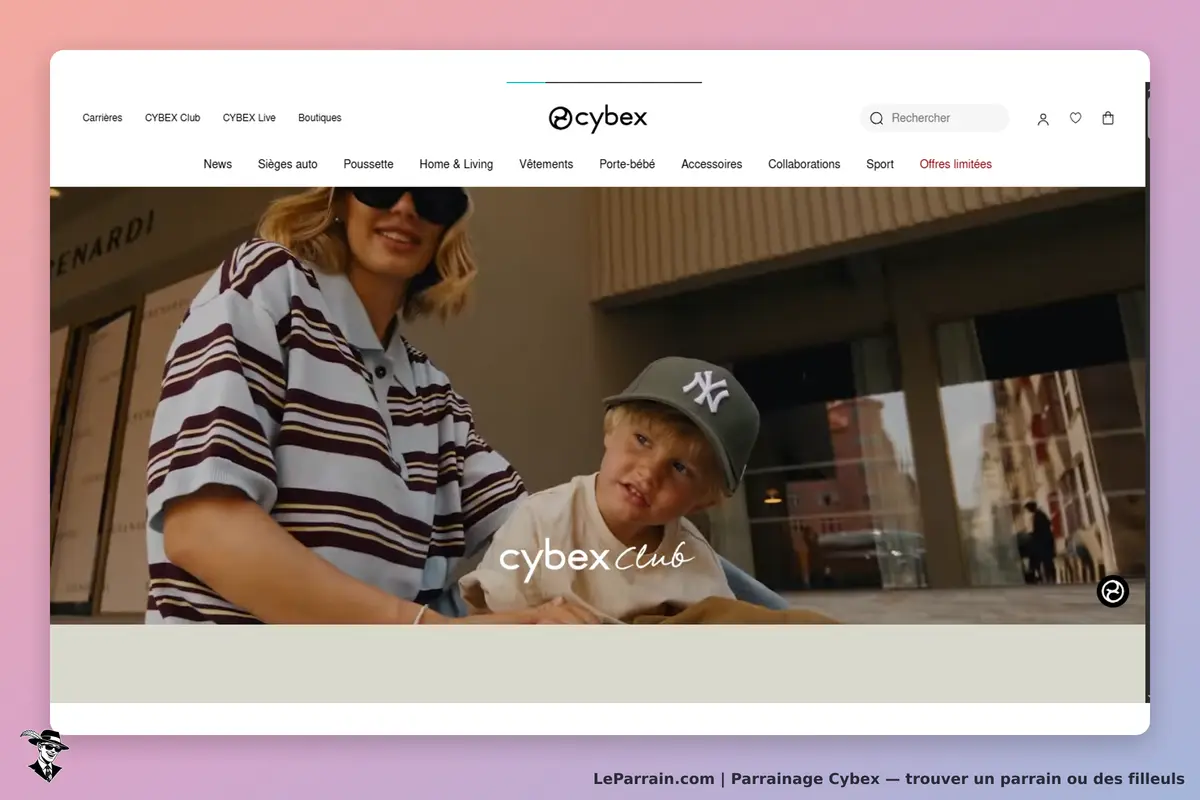Screen dimensions: 1200x800
Task: Open the CYBEX Club link
Action: point(172,118)
